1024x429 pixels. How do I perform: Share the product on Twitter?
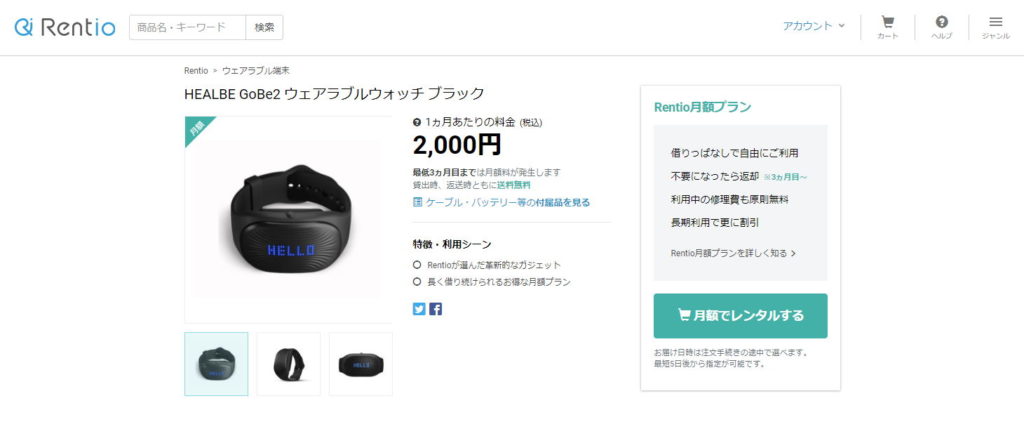419,310
